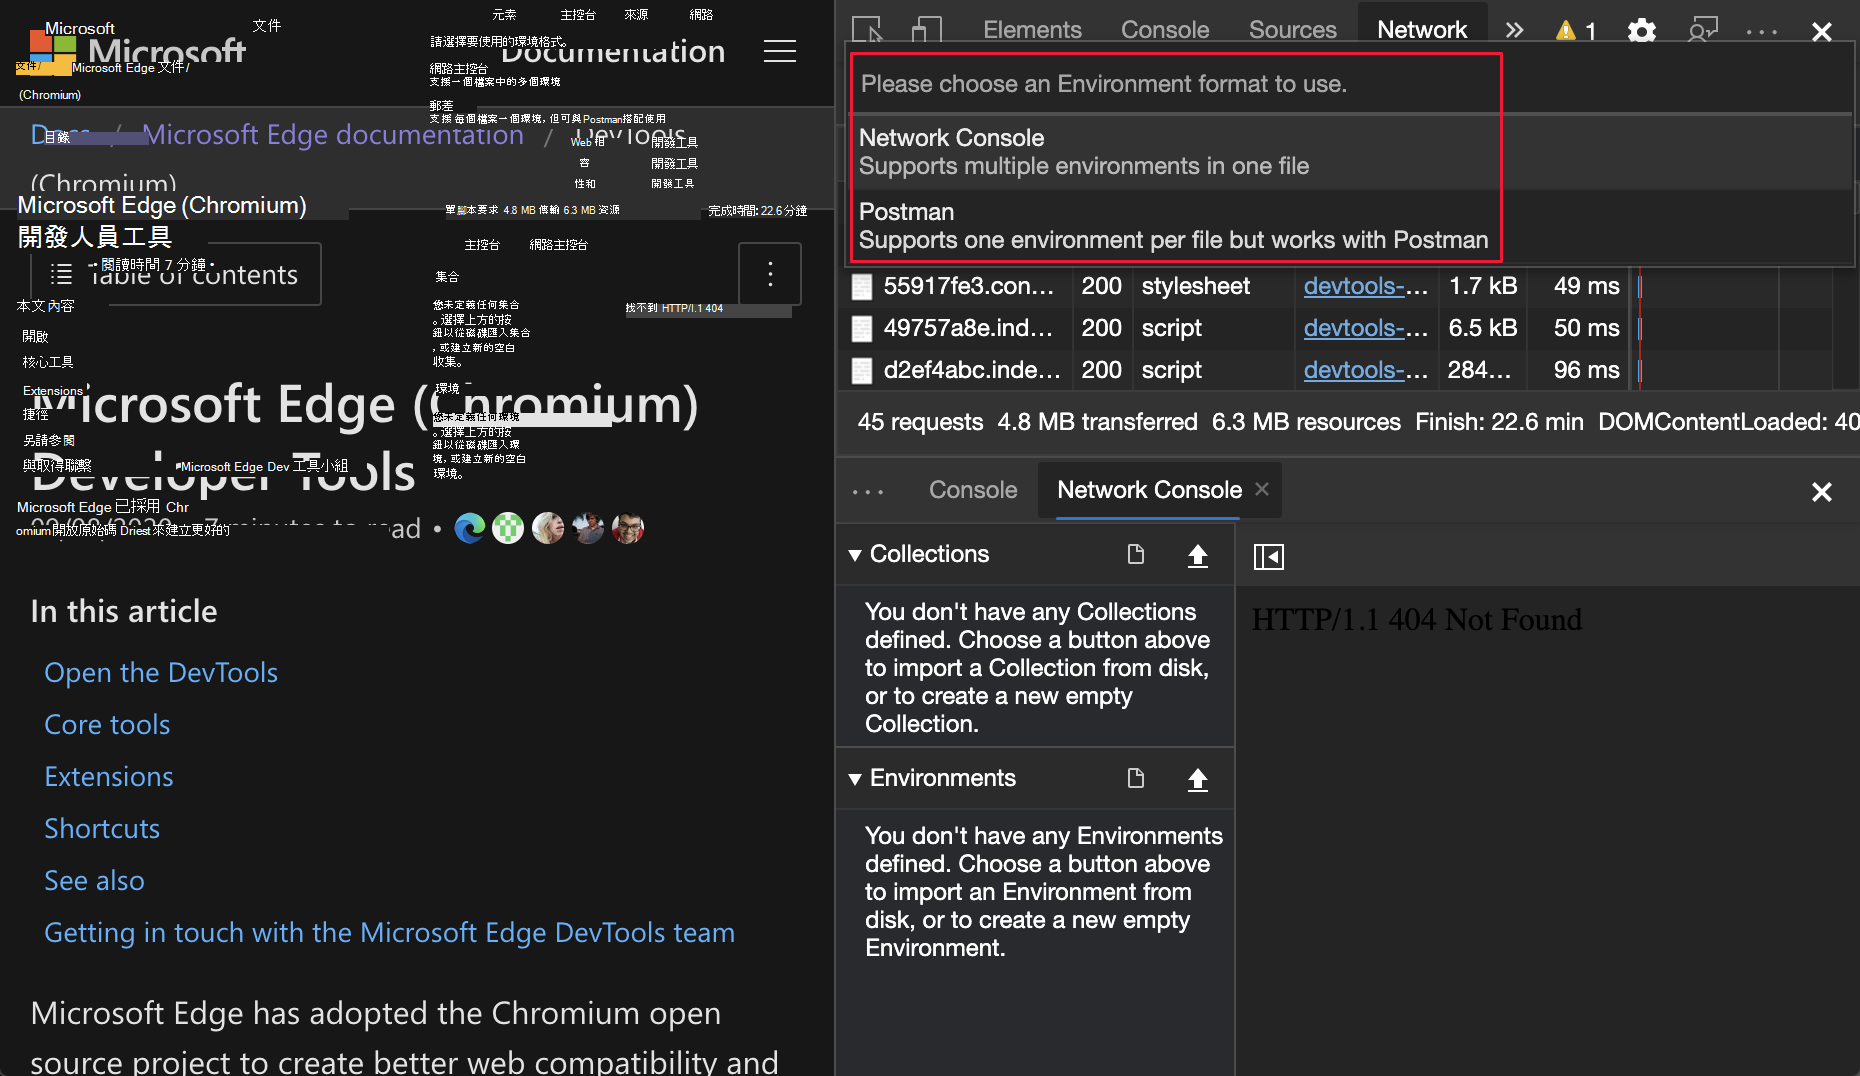Screen dimensions: 1860x1076
Task: Collapse the Environments section
Action: (x=855, y=779)
